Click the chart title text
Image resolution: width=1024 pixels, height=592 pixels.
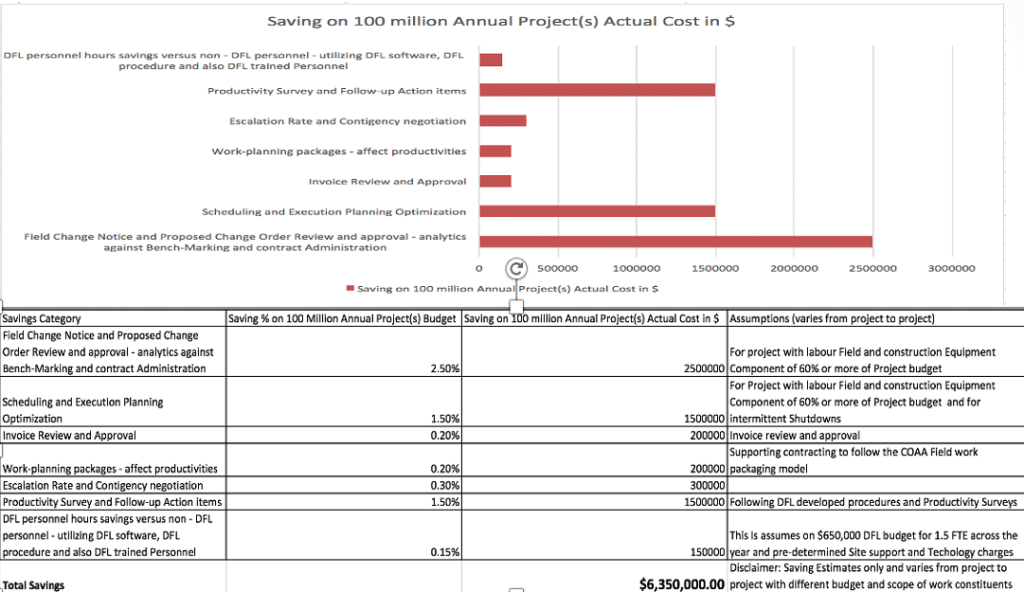tap(501, 21)
